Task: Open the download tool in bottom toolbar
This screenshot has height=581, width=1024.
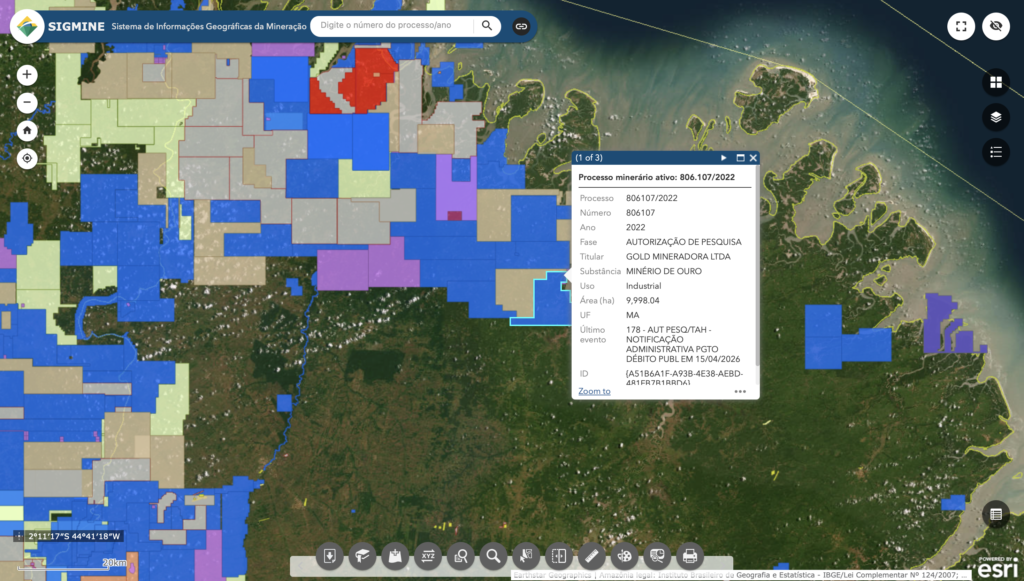Action: (330, 556)
